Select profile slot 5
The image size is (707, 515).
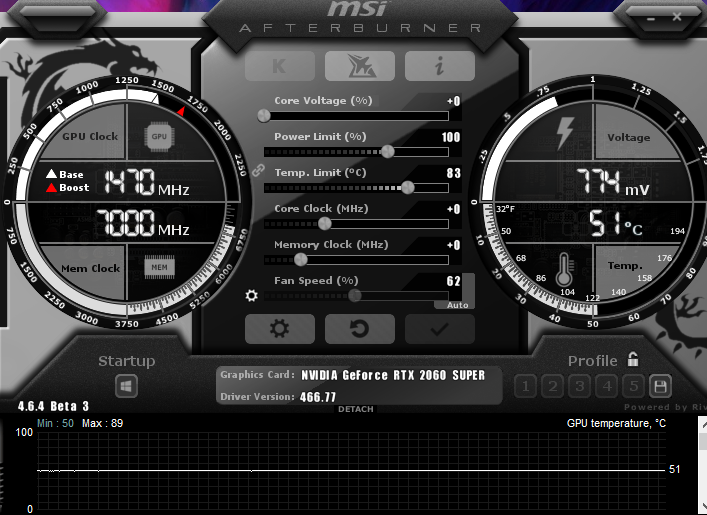pos(634,386)
